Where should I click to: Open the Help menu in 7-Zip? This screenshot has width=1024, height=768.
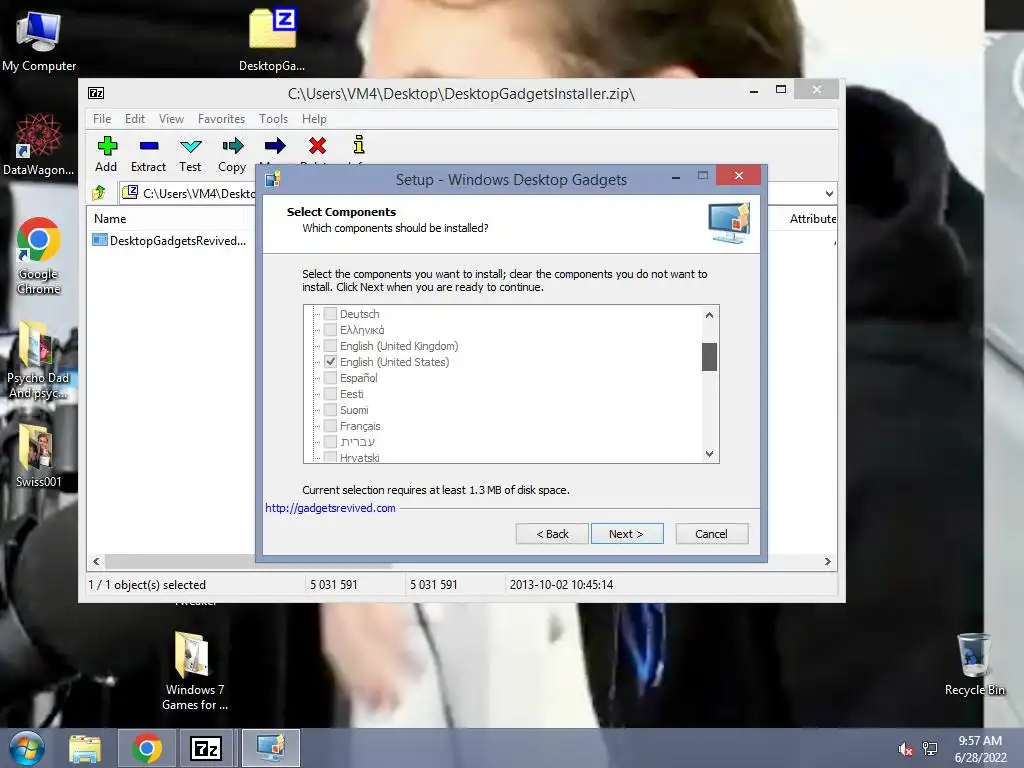click(314, 119)
